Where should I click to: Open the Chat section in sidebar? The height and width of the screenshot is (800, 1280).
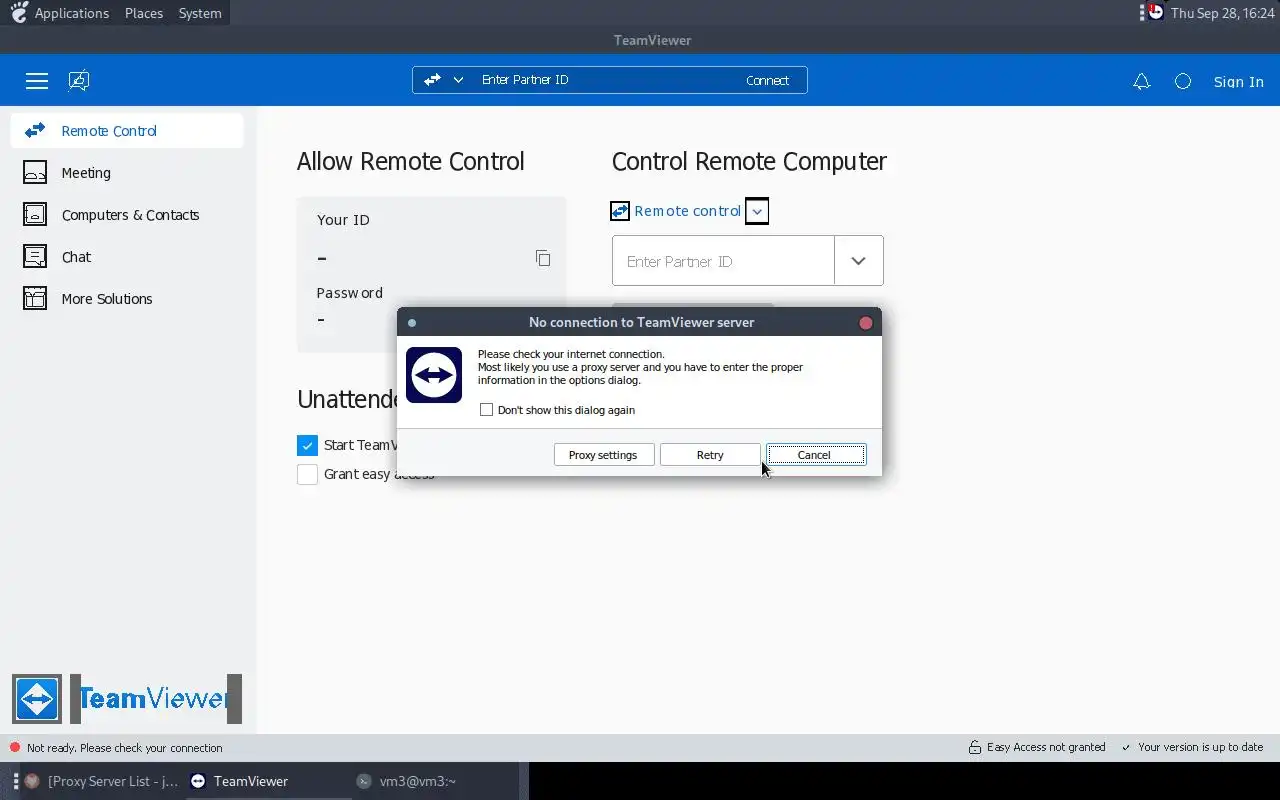coord(127,257)
